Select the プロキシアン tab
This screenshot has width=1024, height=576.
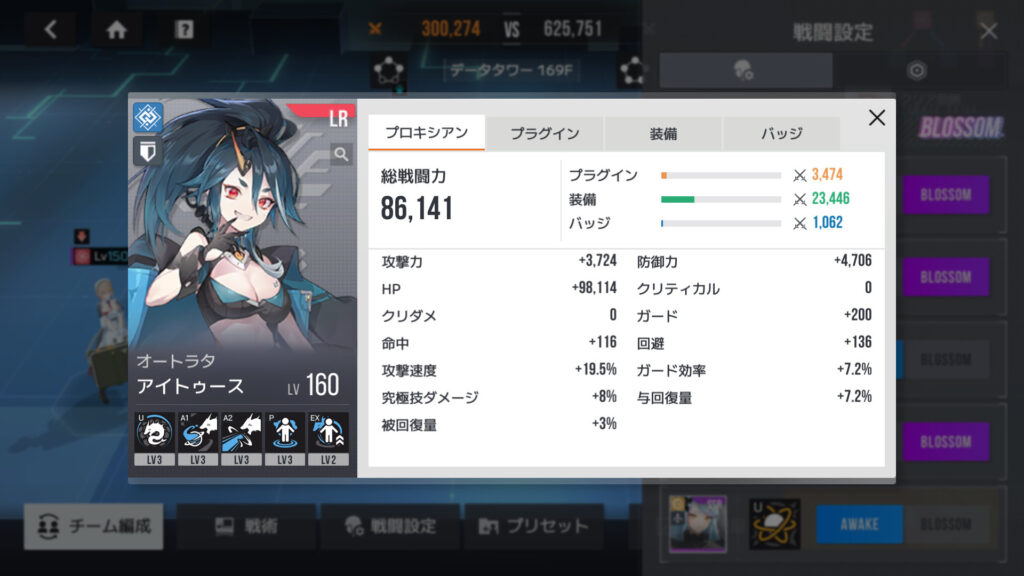click(426, 133)
